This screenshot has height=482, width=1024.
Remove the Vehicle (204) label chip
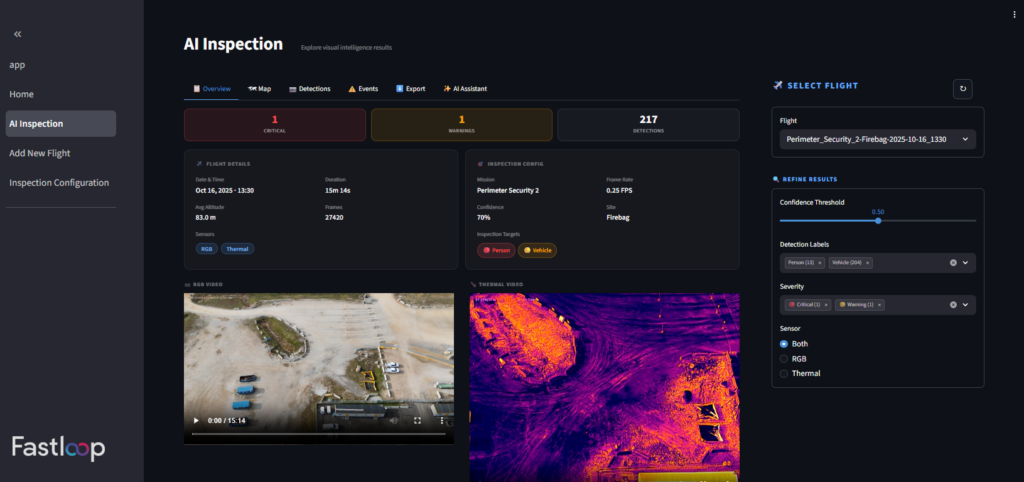(x=867, y=263)
